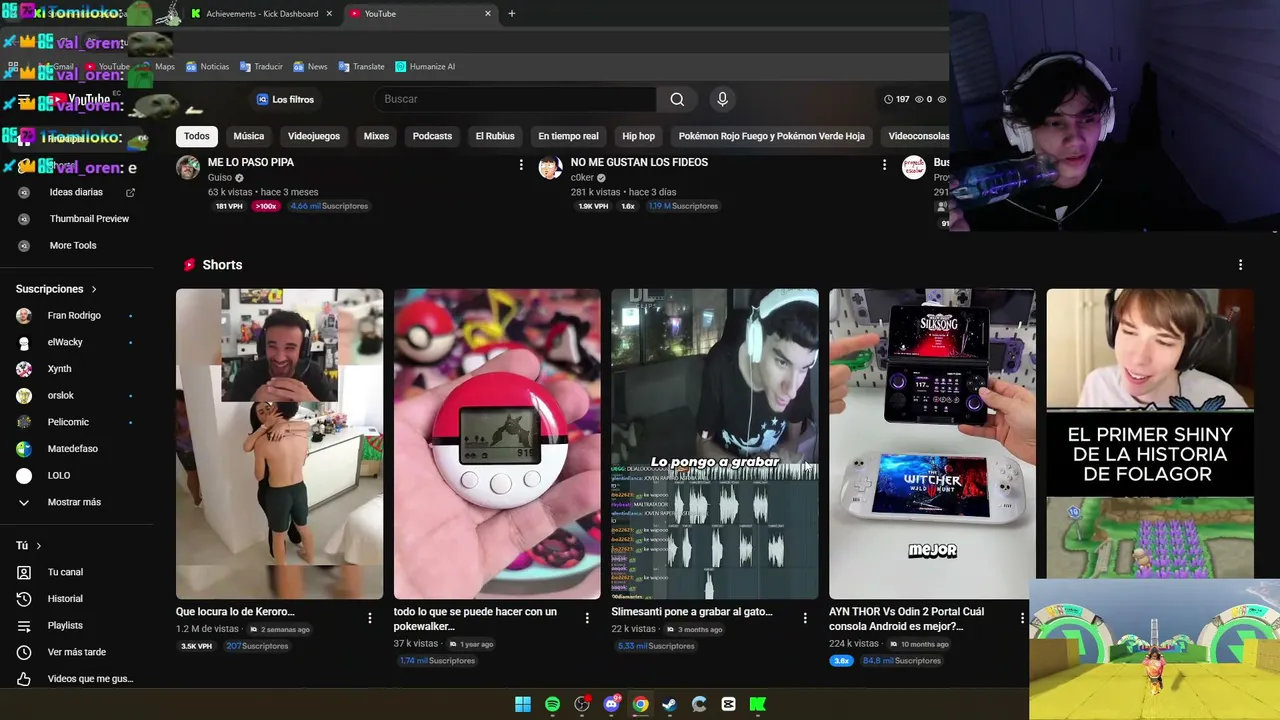This screenshot has width=1280, height=720.
Task: Open the Noticias bookmark
Action: click(x=207, y=67)
